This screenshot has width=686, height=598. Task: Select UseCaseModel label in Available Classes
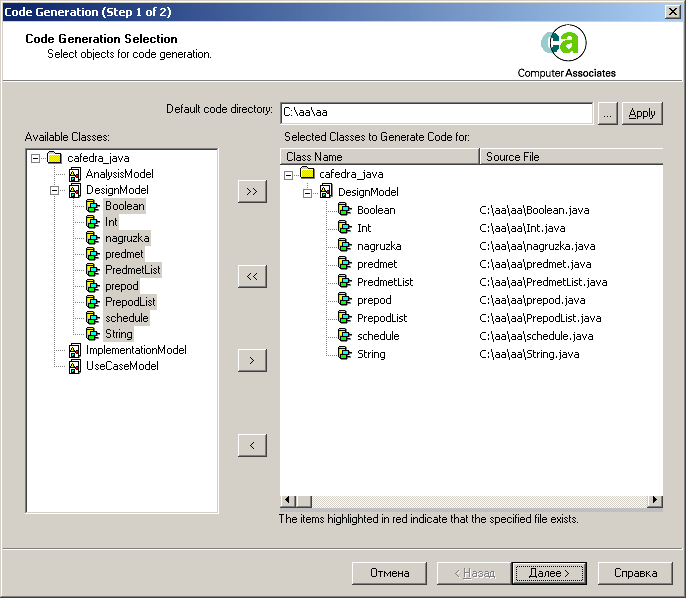pos(122,366)
